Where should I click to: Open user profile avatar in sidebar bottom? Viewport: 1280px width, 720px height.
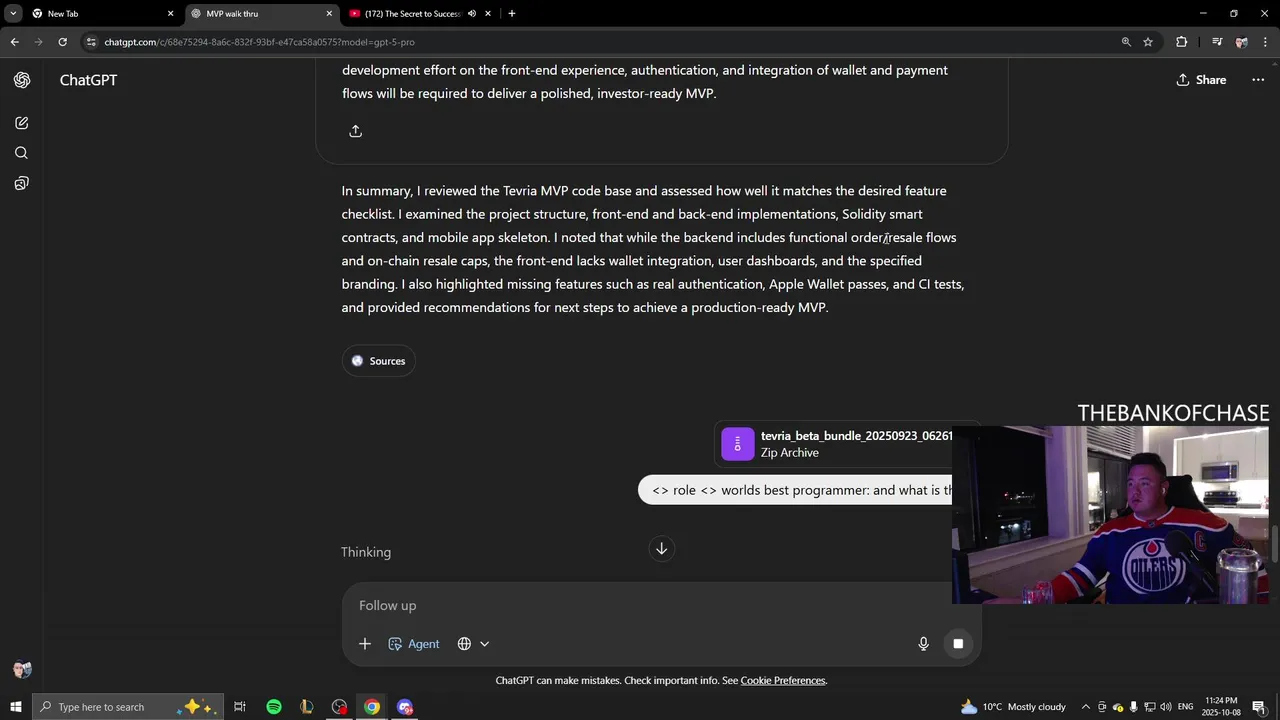point(22,670)
